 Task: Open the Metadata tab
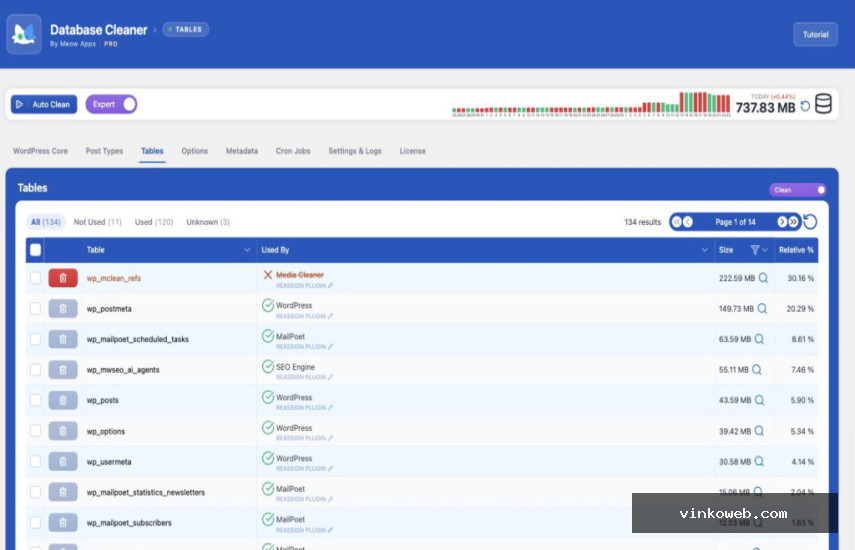(x=242, y=151)
